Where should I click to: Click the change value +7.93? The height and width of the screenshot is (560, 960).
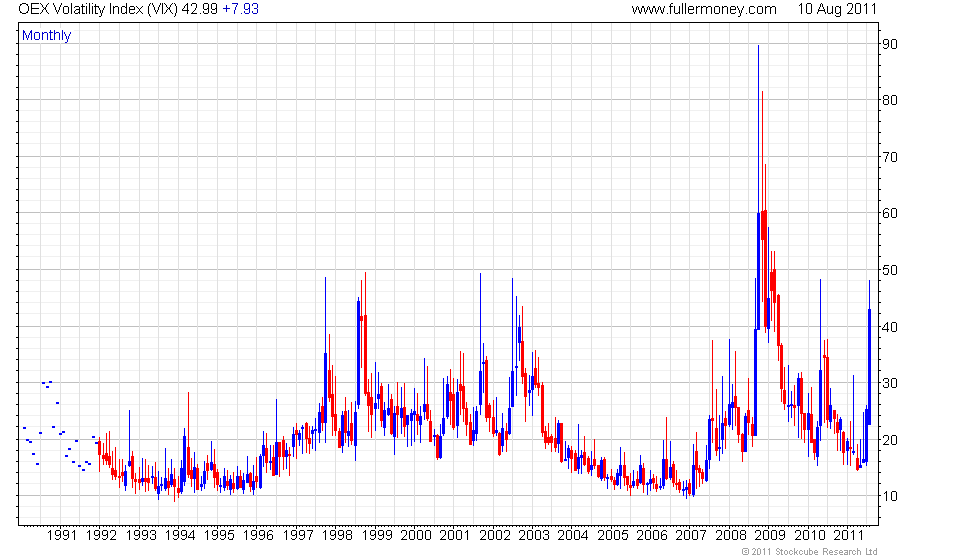[x=241, y=9]
